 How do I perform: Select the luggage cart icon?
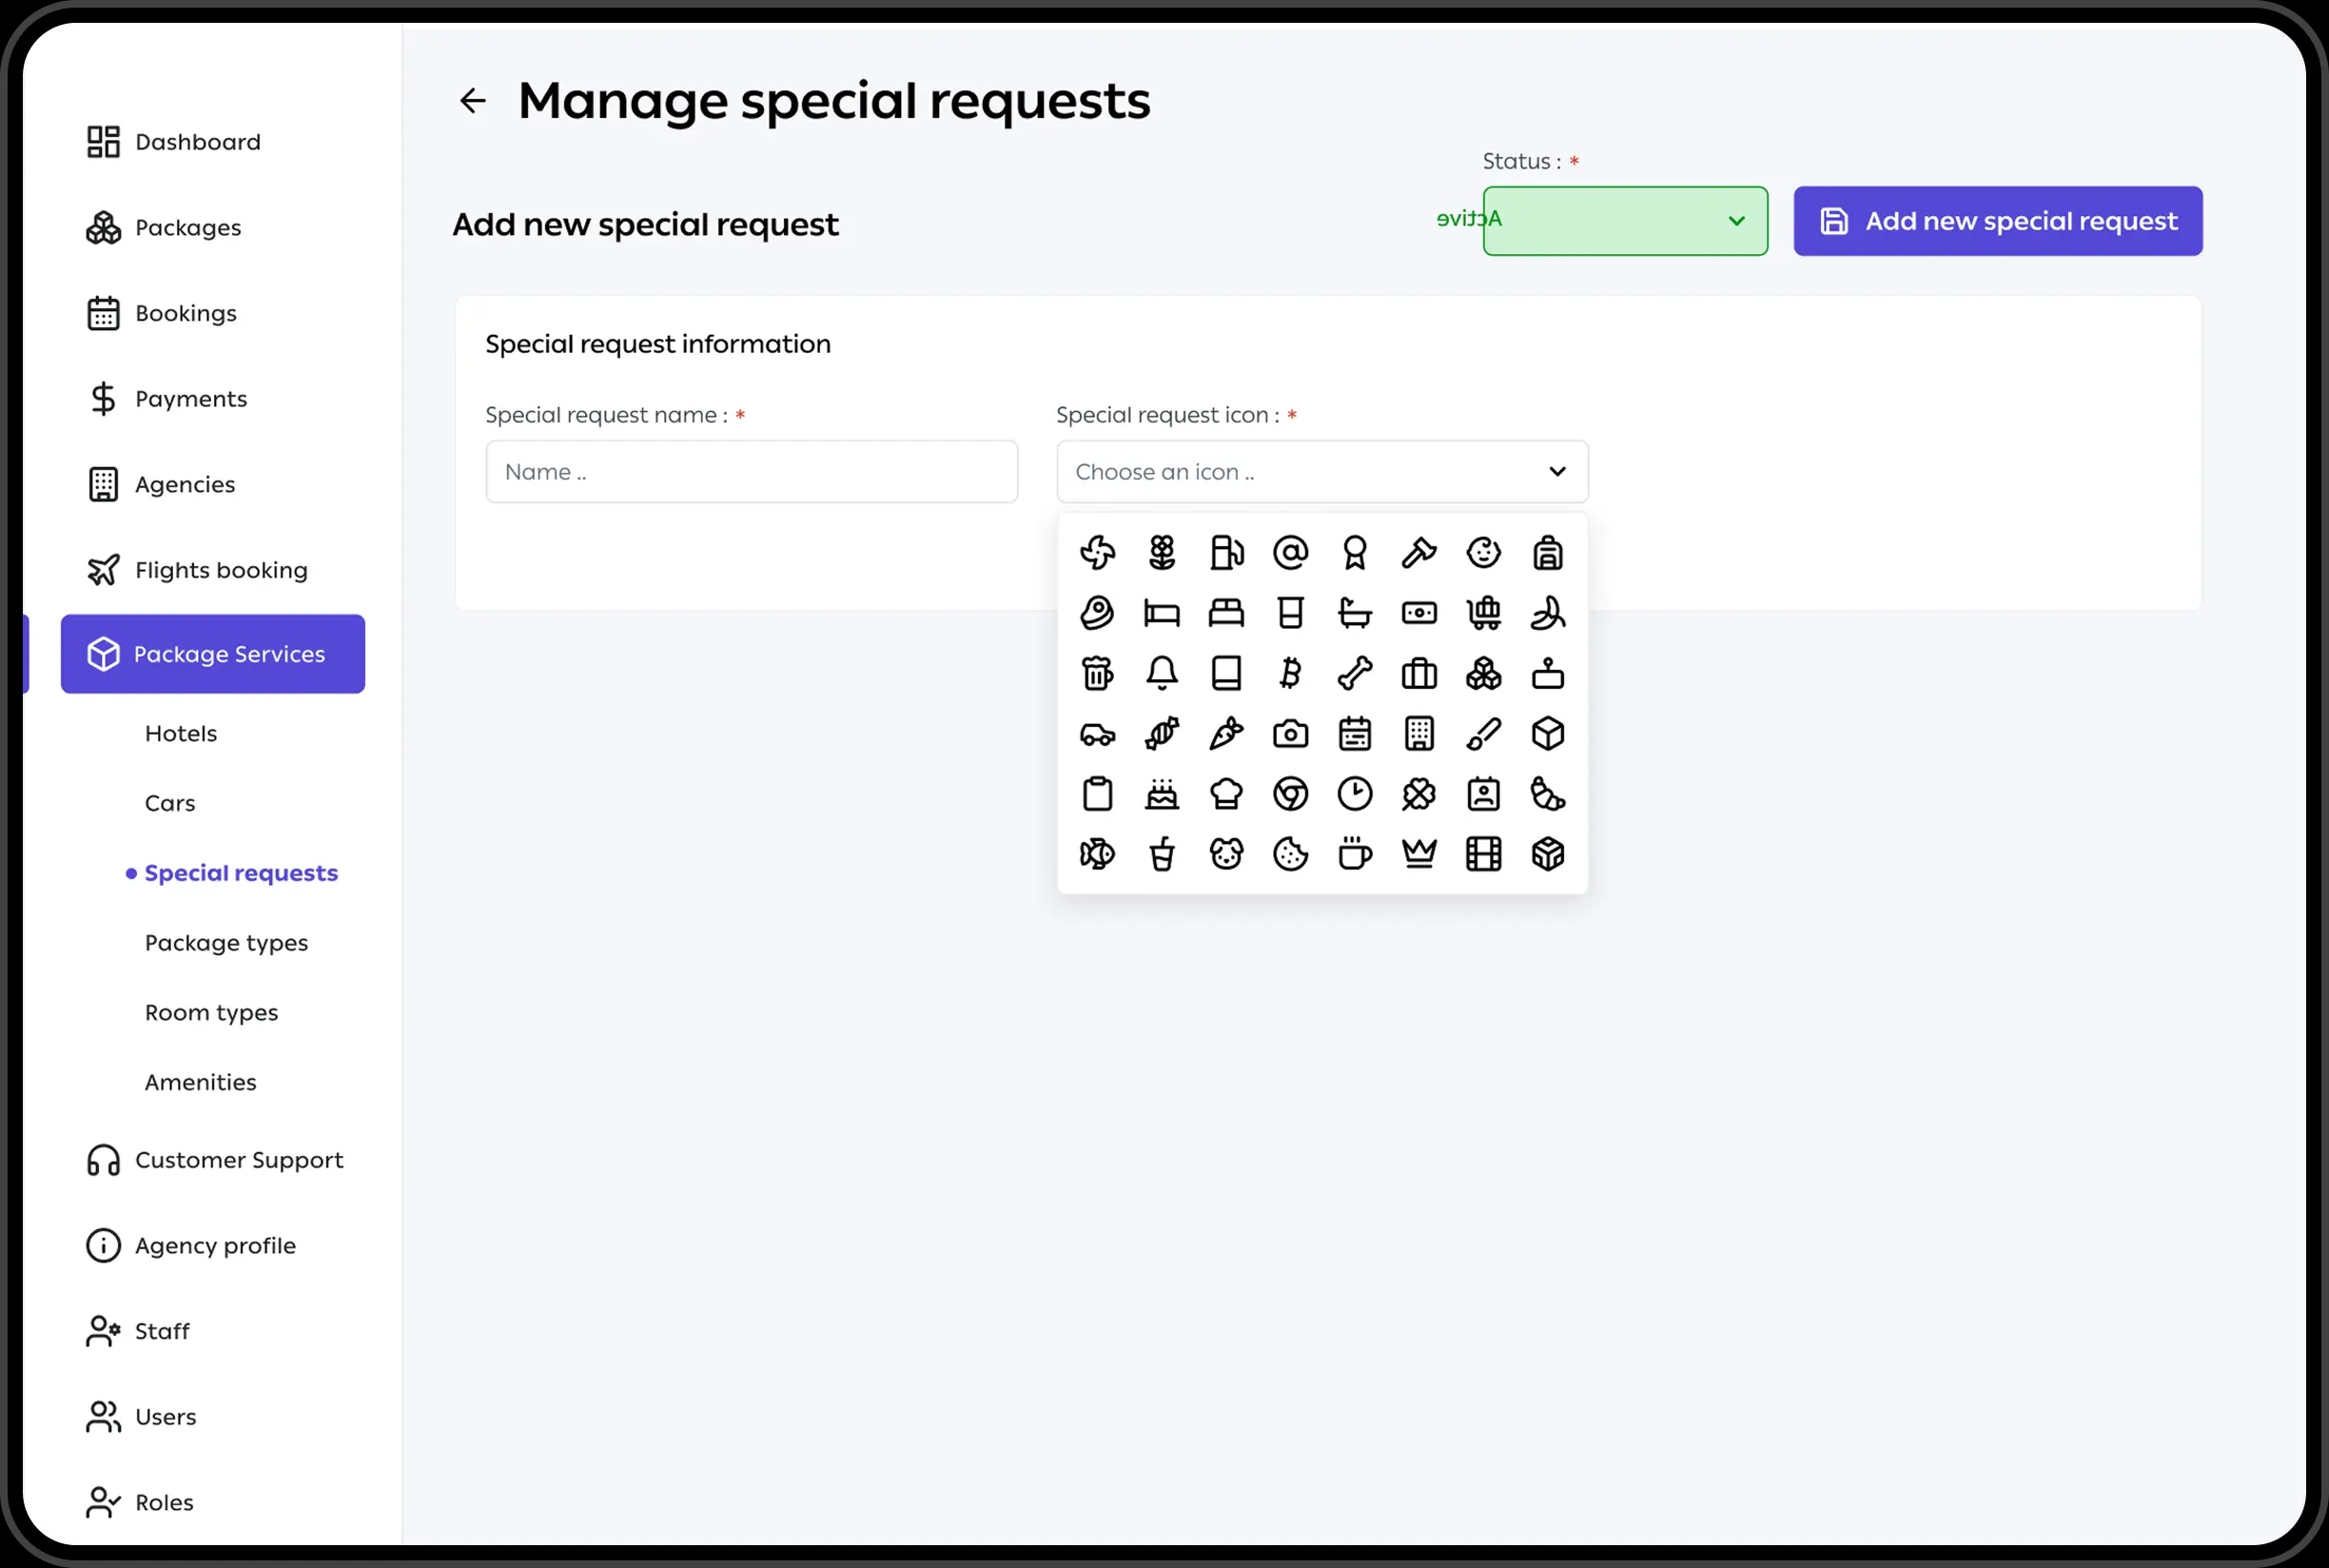click(1483, 613)
